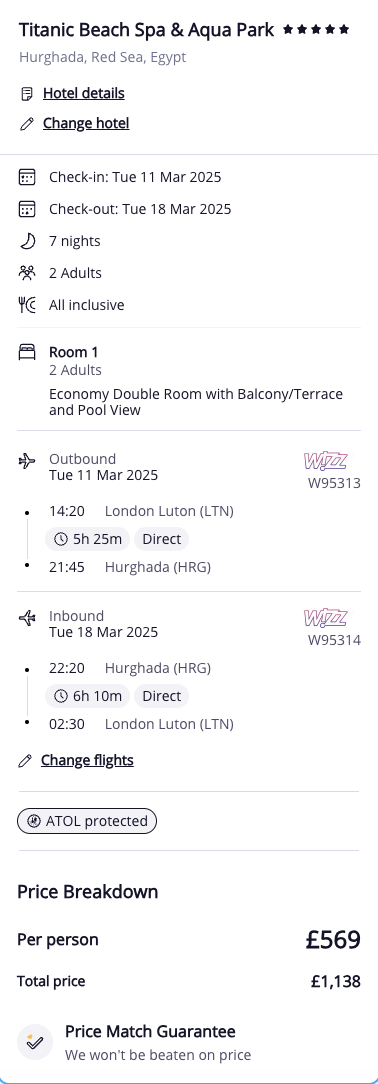The height and width of the screenshot is (1084, 378).
Task: Click the All inclusive dining icon
Action: coord(26,305)
